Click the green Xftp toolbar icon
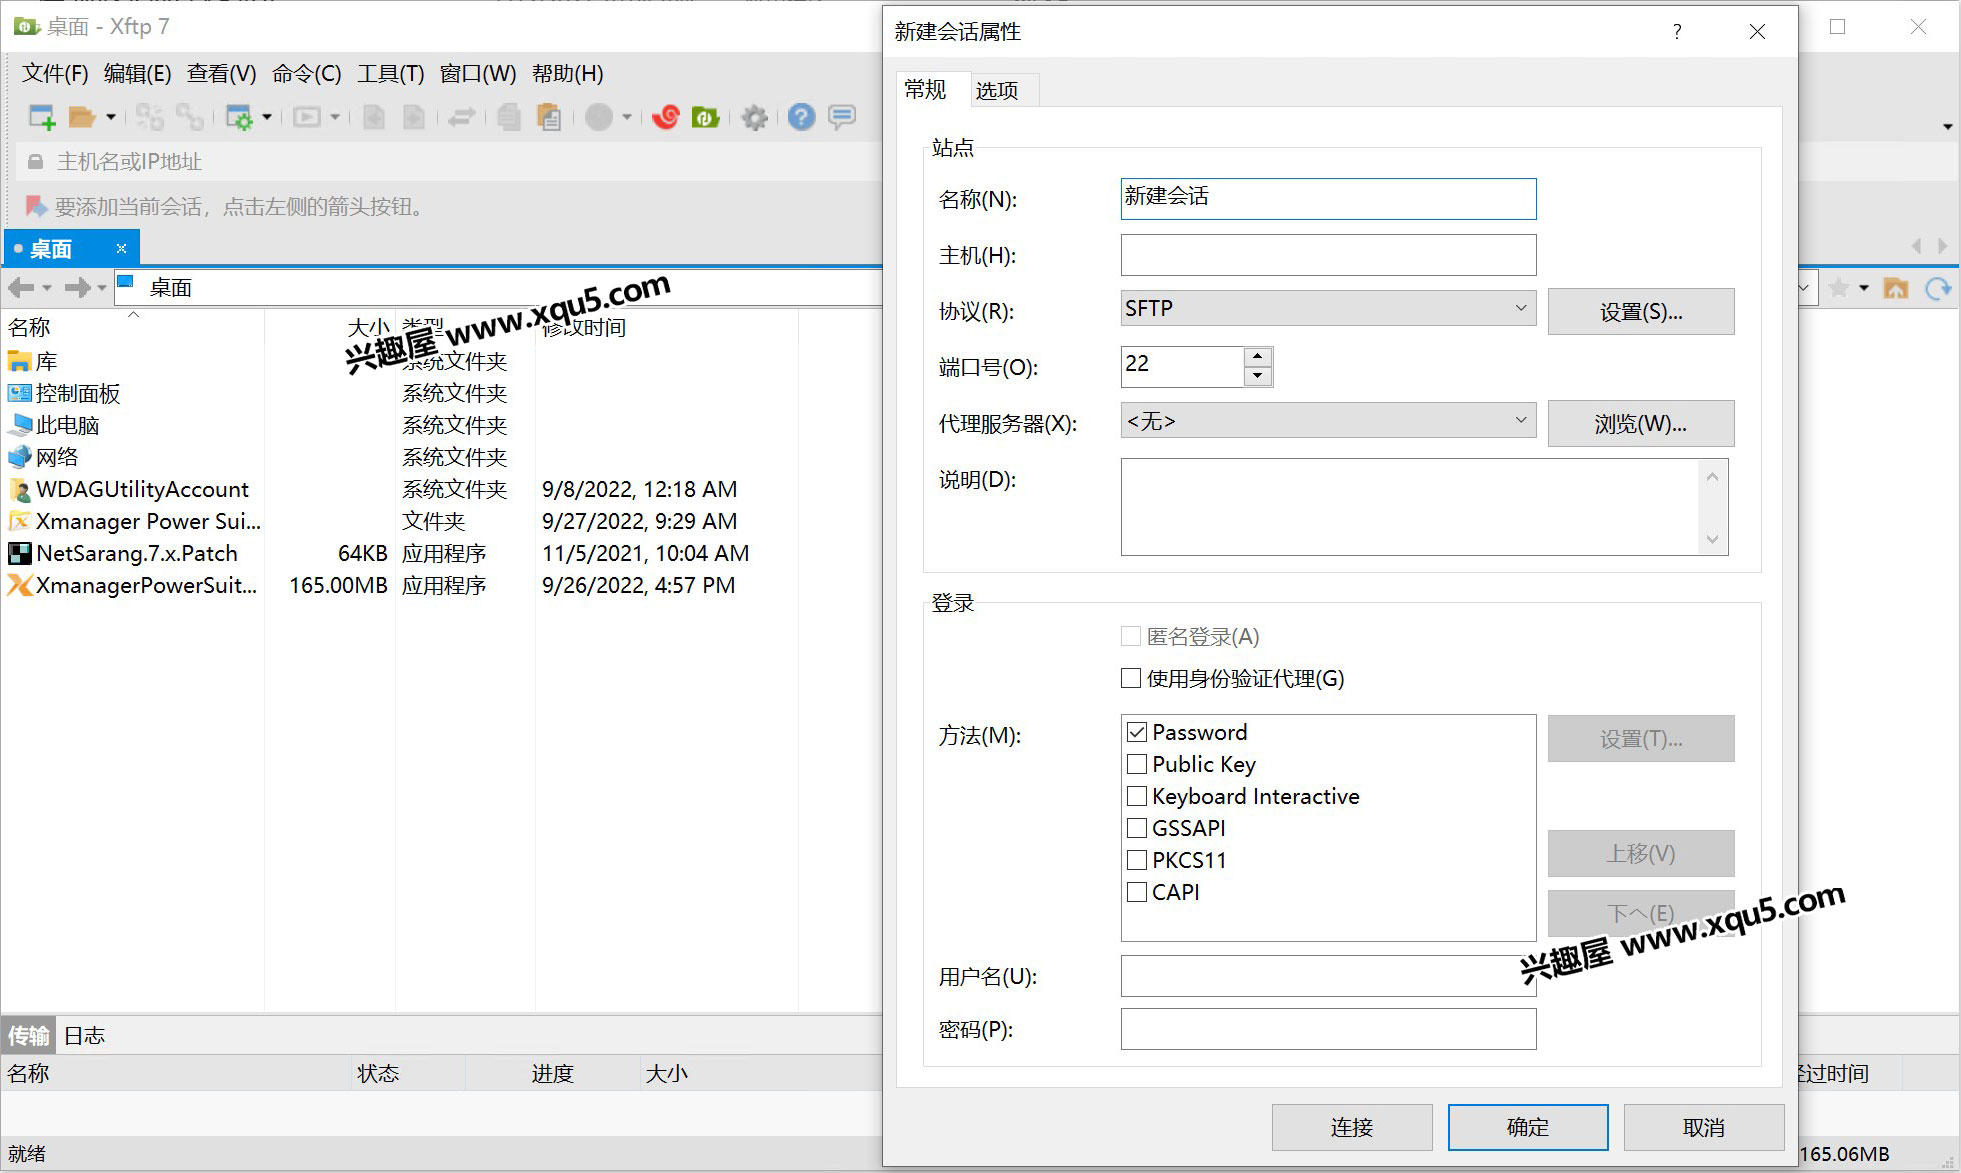 click(705, 117)
